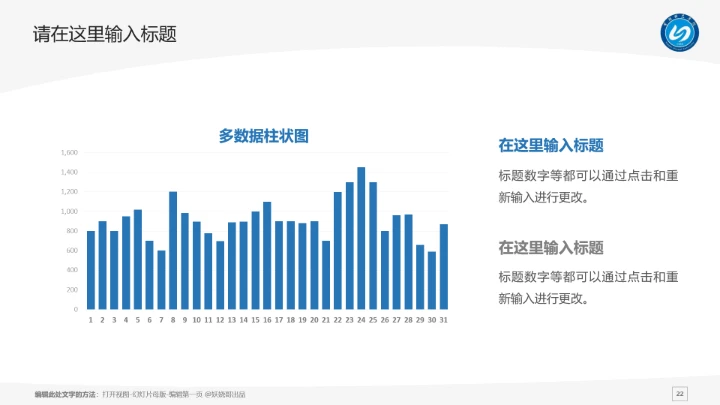Select the bar above x-label 12
Image resolution: width=720 pixels, height=405 pixels.
[220, 276]
